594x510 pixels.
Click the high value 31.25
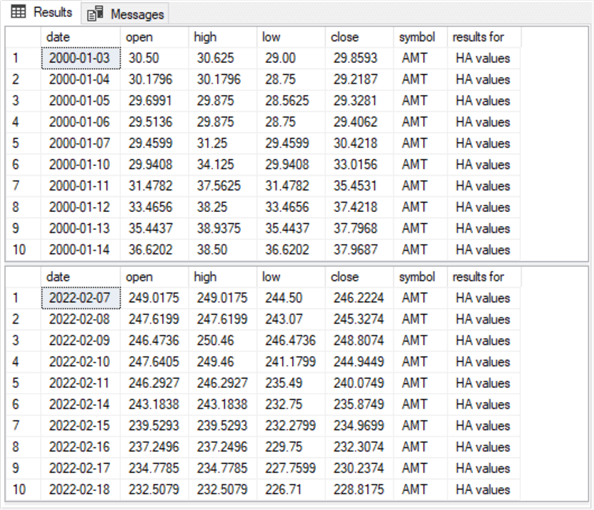(x=223, y=144)
